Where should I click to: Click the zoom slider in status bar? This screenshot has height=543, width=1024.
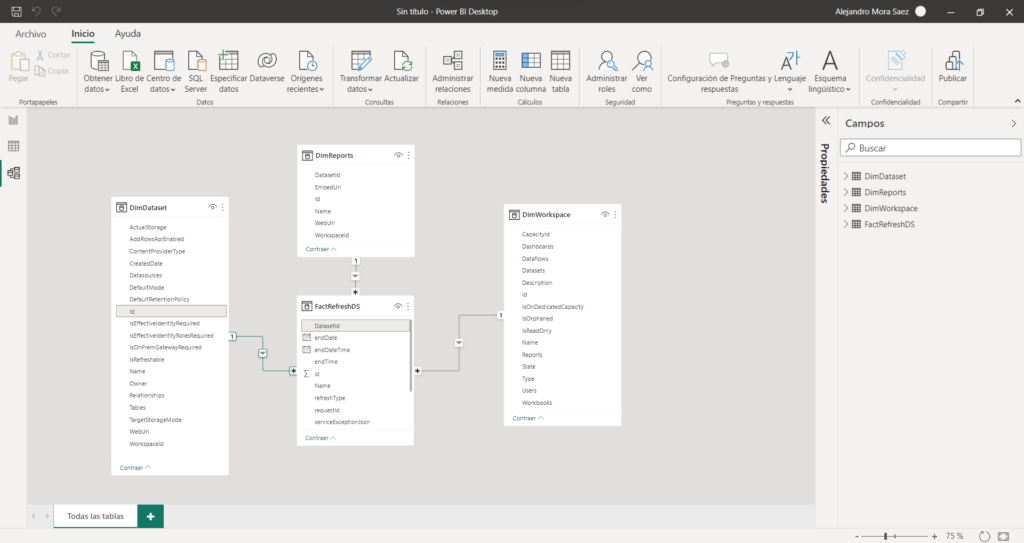[886, 536]
